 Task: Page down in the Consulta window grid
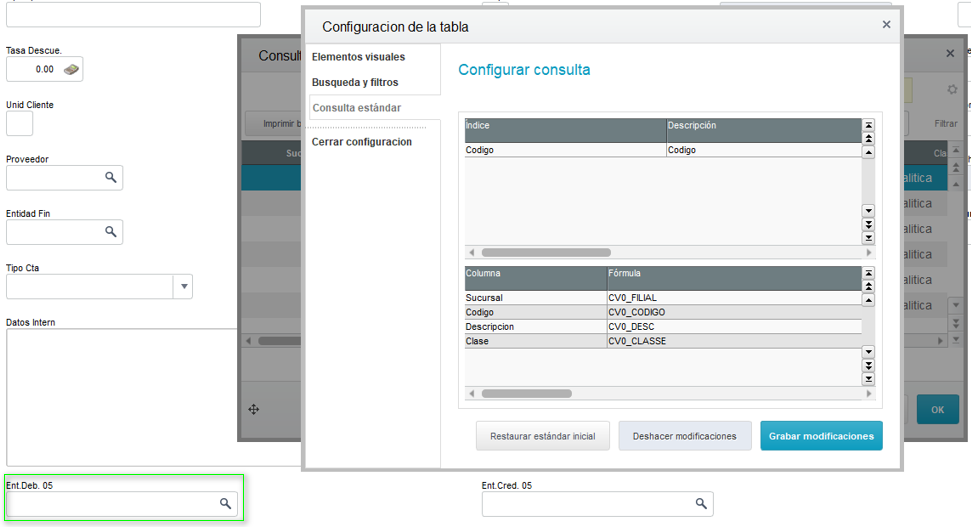[x=956, y=323]
